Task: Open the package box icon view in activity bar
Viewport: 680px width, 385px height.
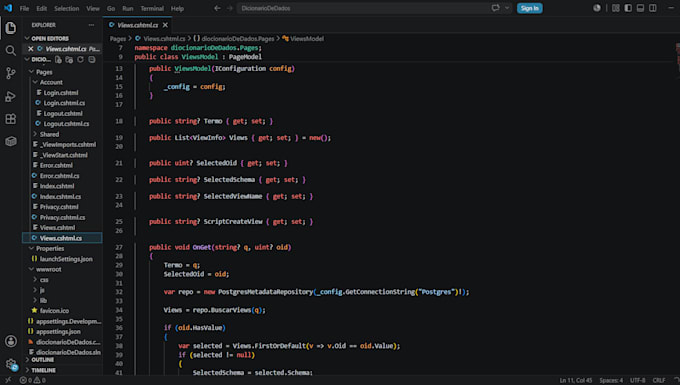Action: tap(10, 141)
